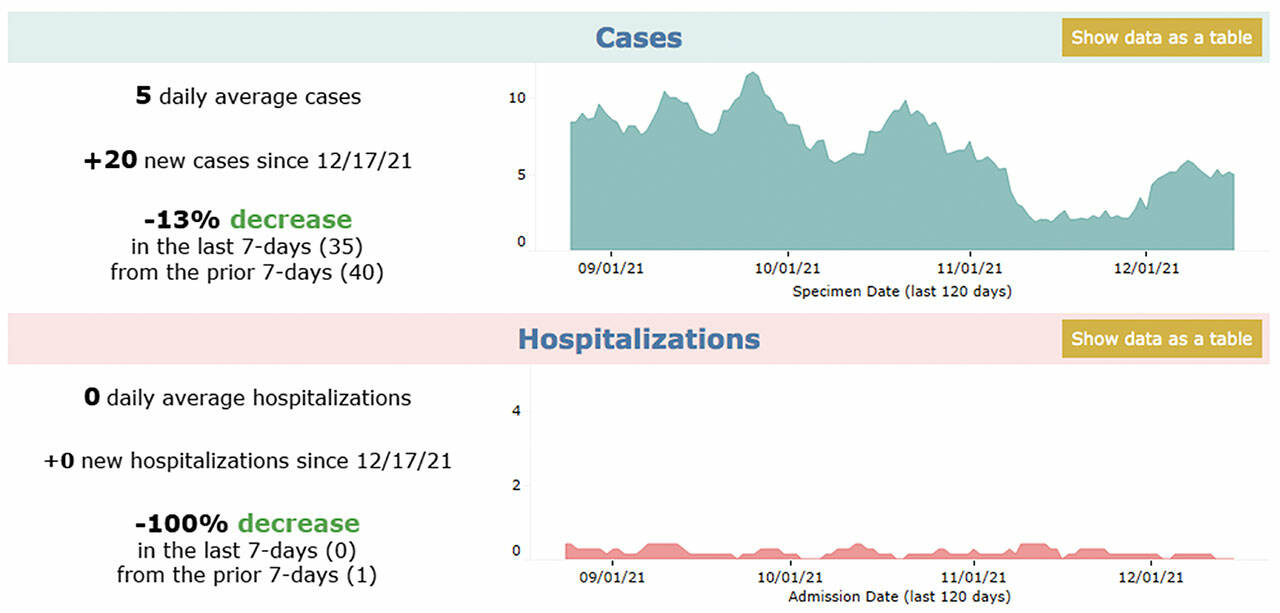
Task: Click the "0 daily average hospitalizations" statistic
Action: [247, 398]
